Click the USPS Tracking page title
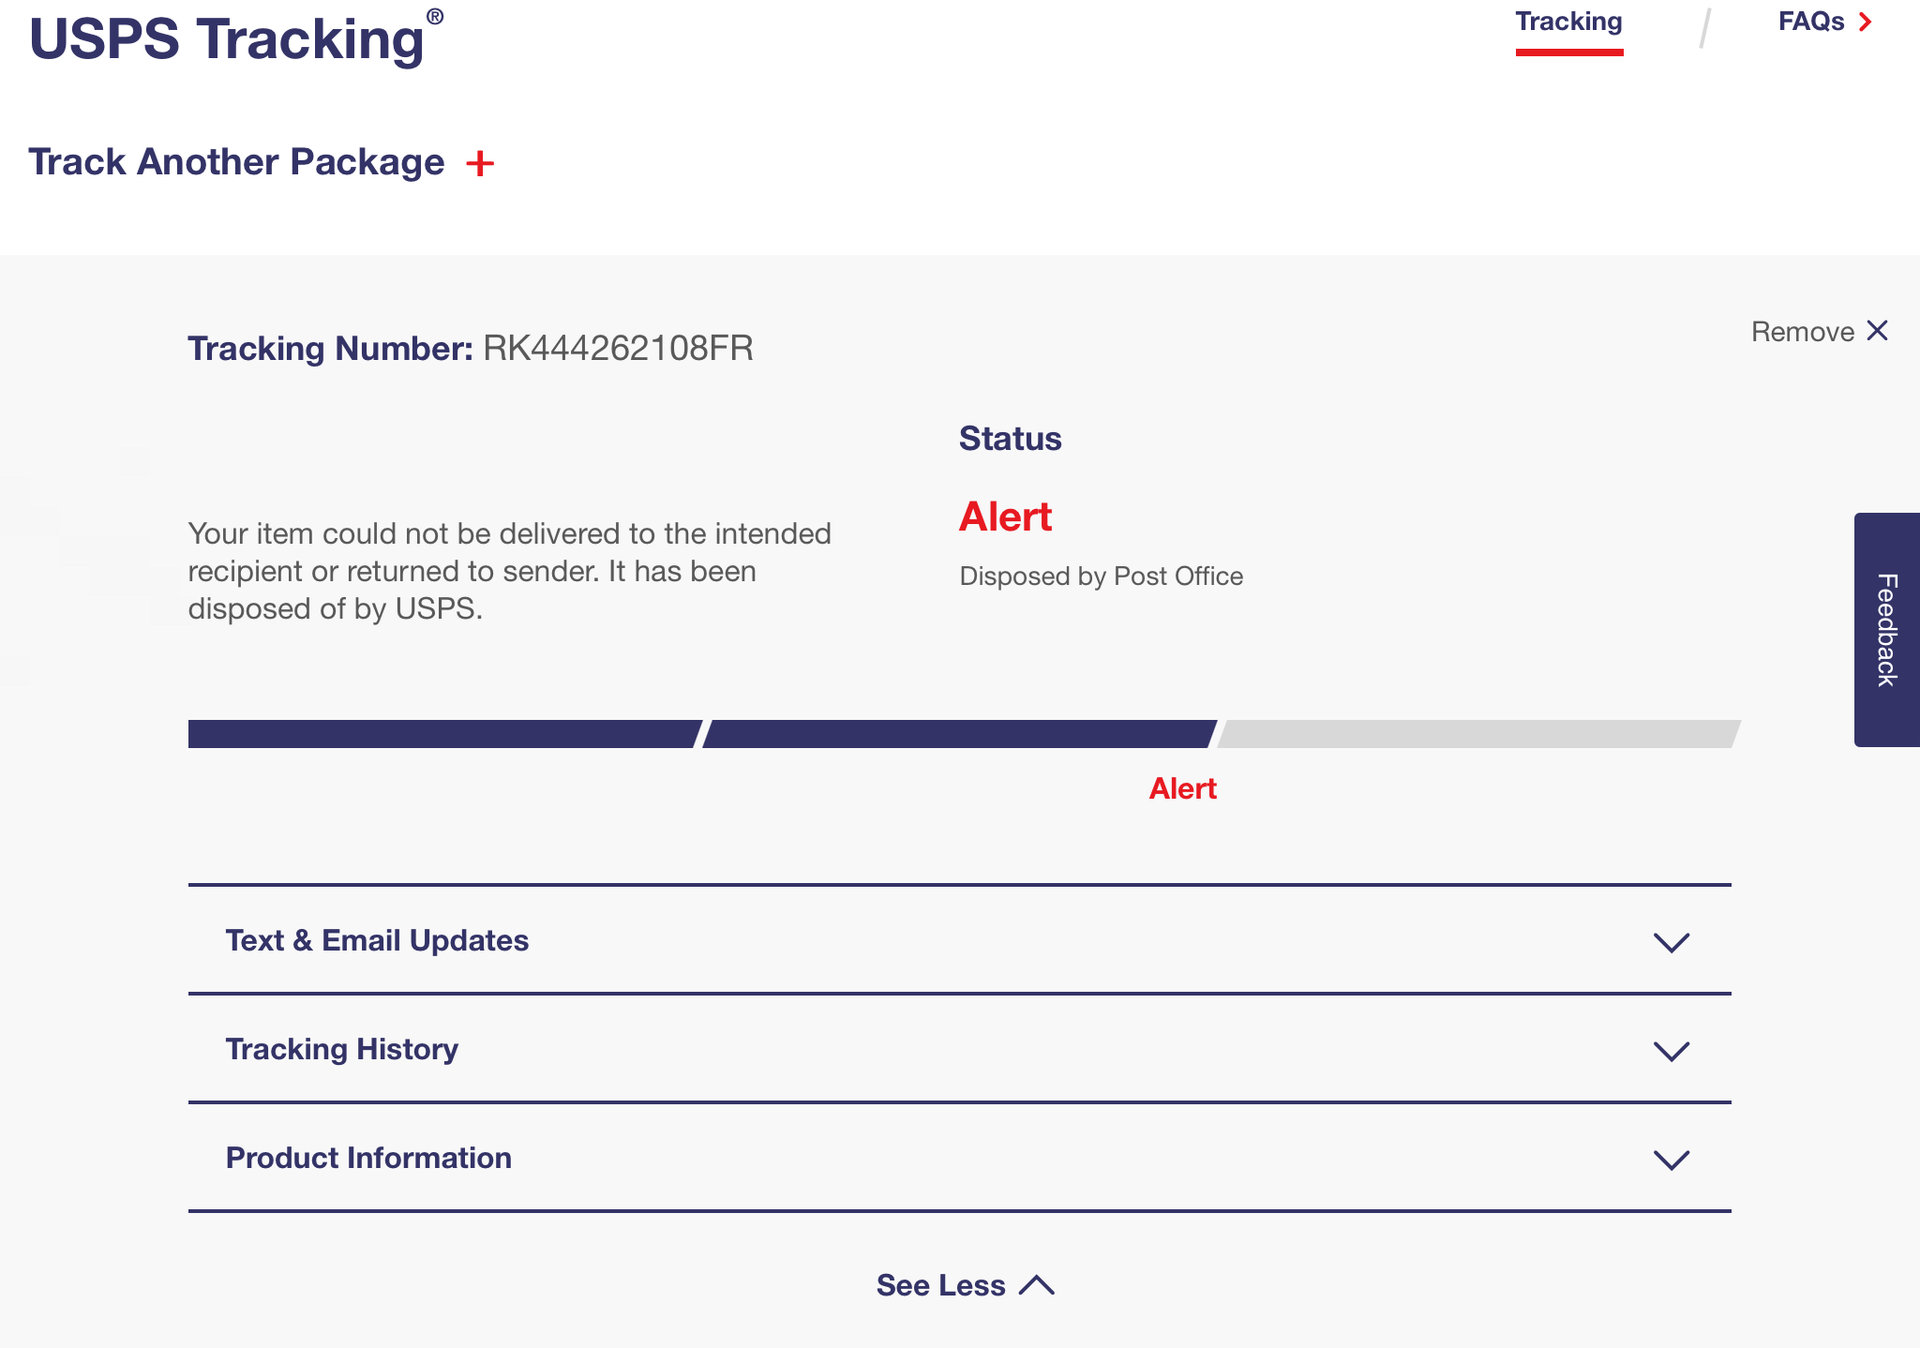Image resolution: width=1920 pixels, height=1348 pixels. pyautogui.click(x=227, y=40)
